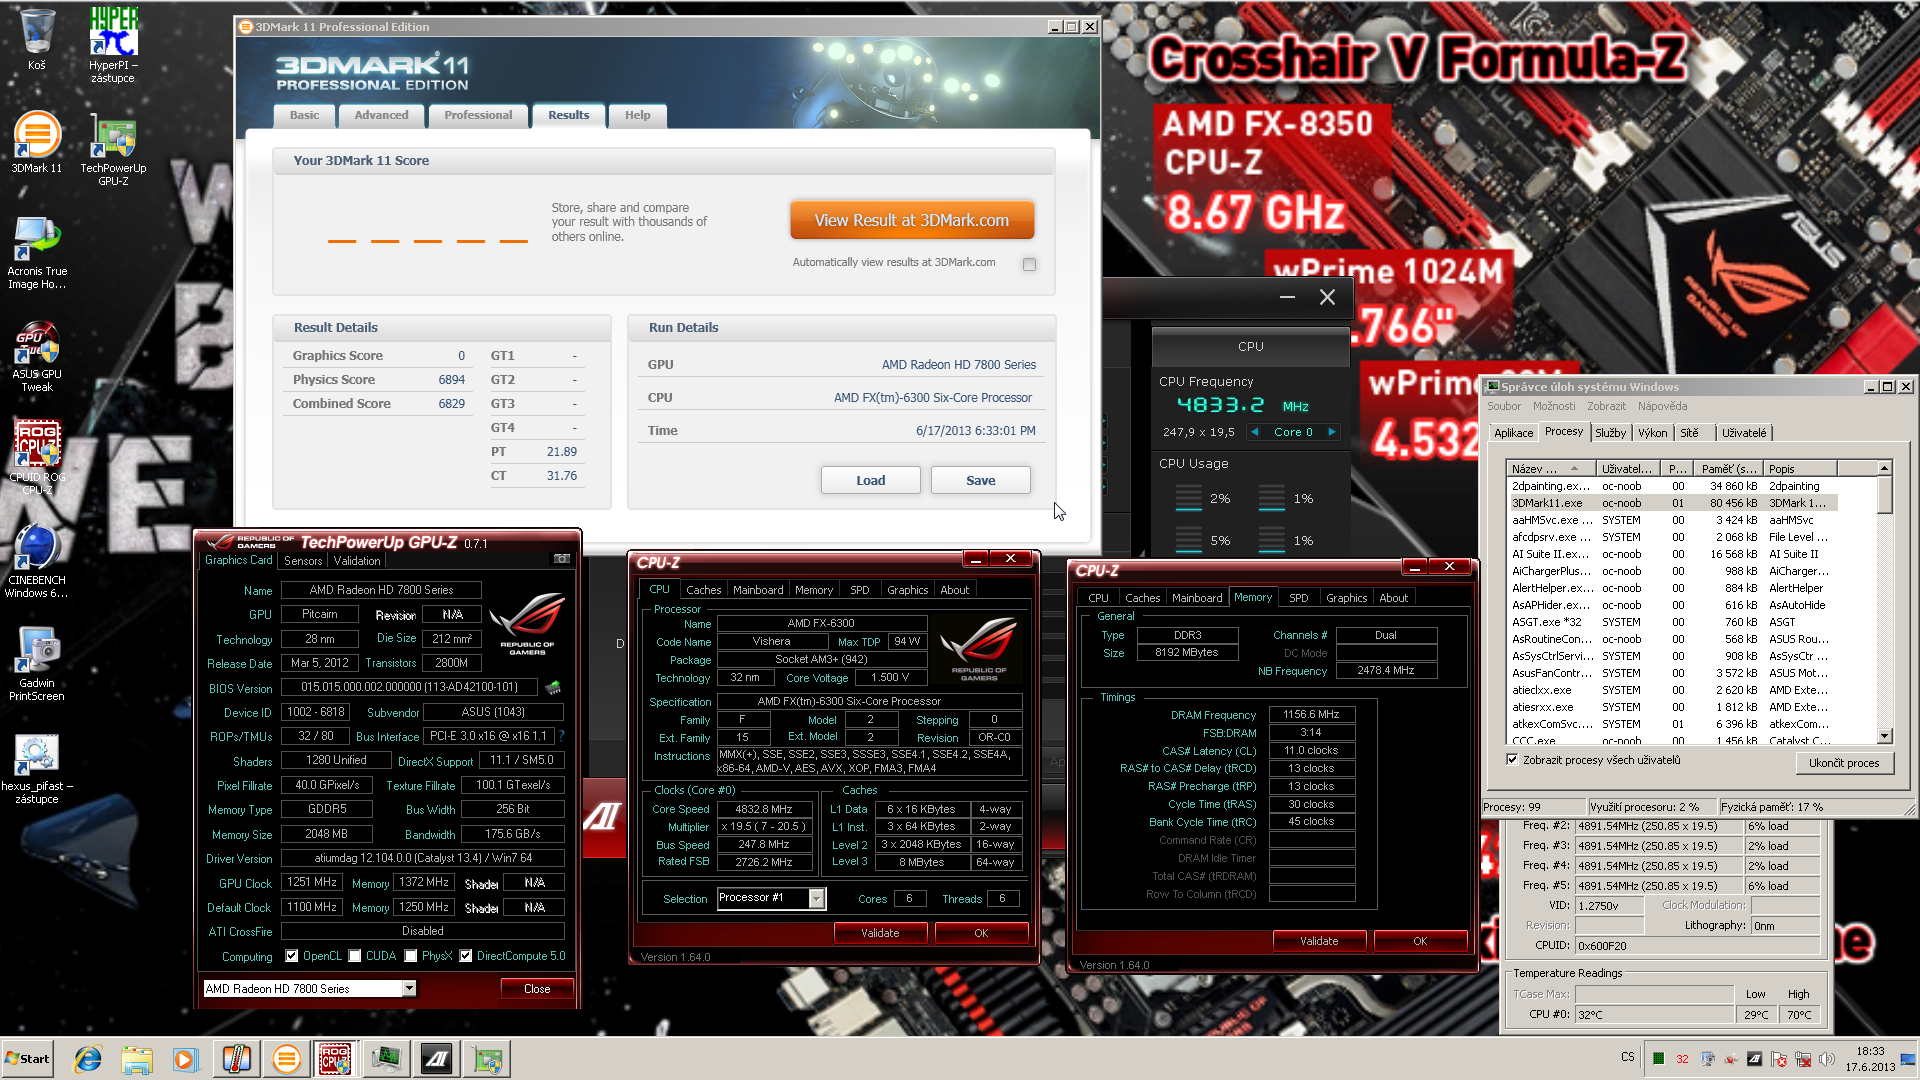
Task: Click View Result at 3DMark.com button
Action: click(x=911, y=220)
